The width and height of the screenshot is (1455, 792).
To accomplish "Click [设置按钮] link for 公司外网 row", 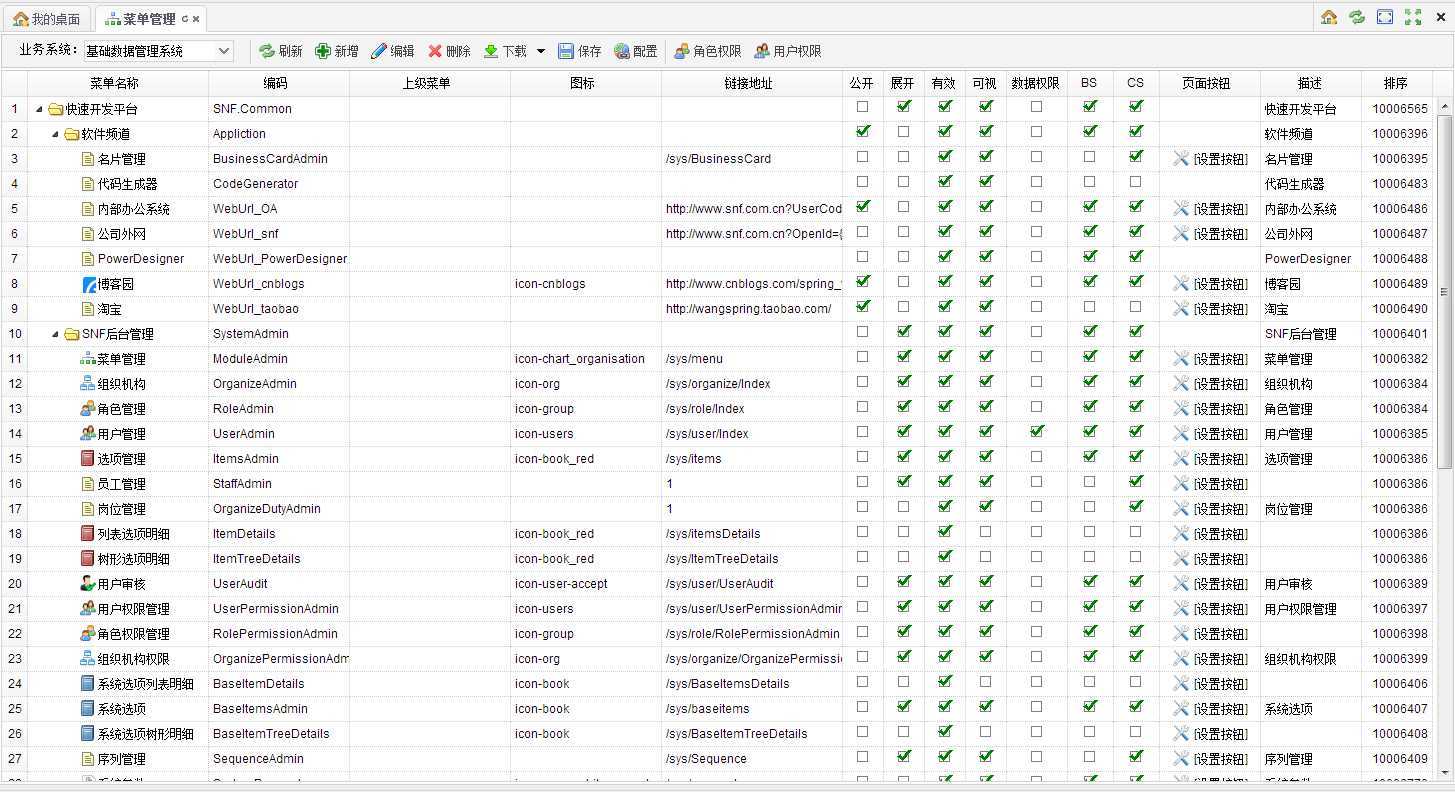I will click(1220, 234).
